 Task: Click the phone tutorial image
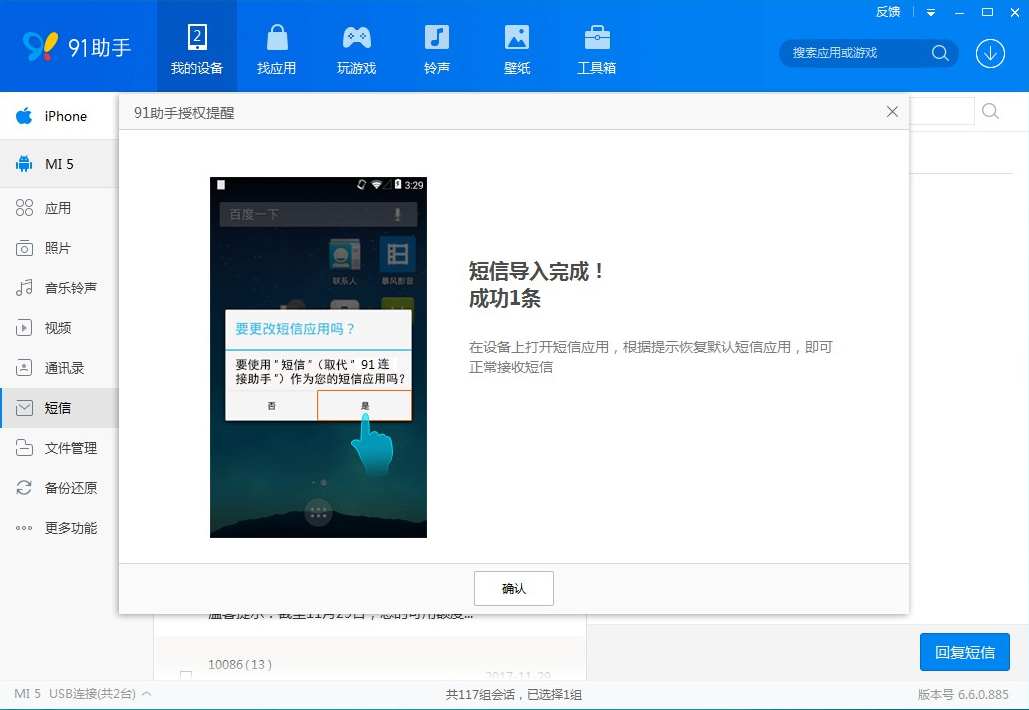pos(318,358)
